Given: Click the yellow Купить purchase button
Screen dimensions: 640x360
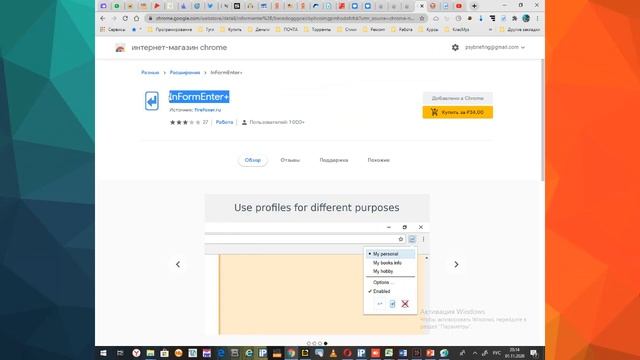Looking at the screenshot, I should click(458, 112).
